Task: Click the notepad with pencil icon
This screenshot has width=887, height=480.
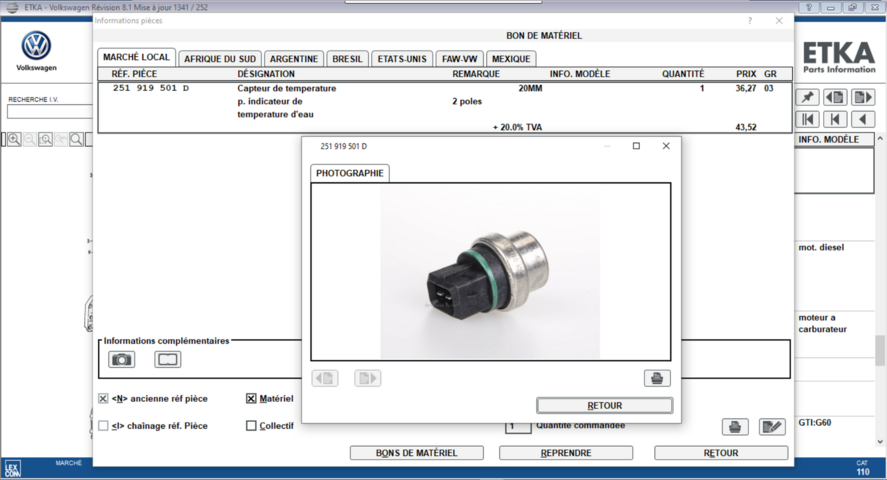Action: coord(772,427)
